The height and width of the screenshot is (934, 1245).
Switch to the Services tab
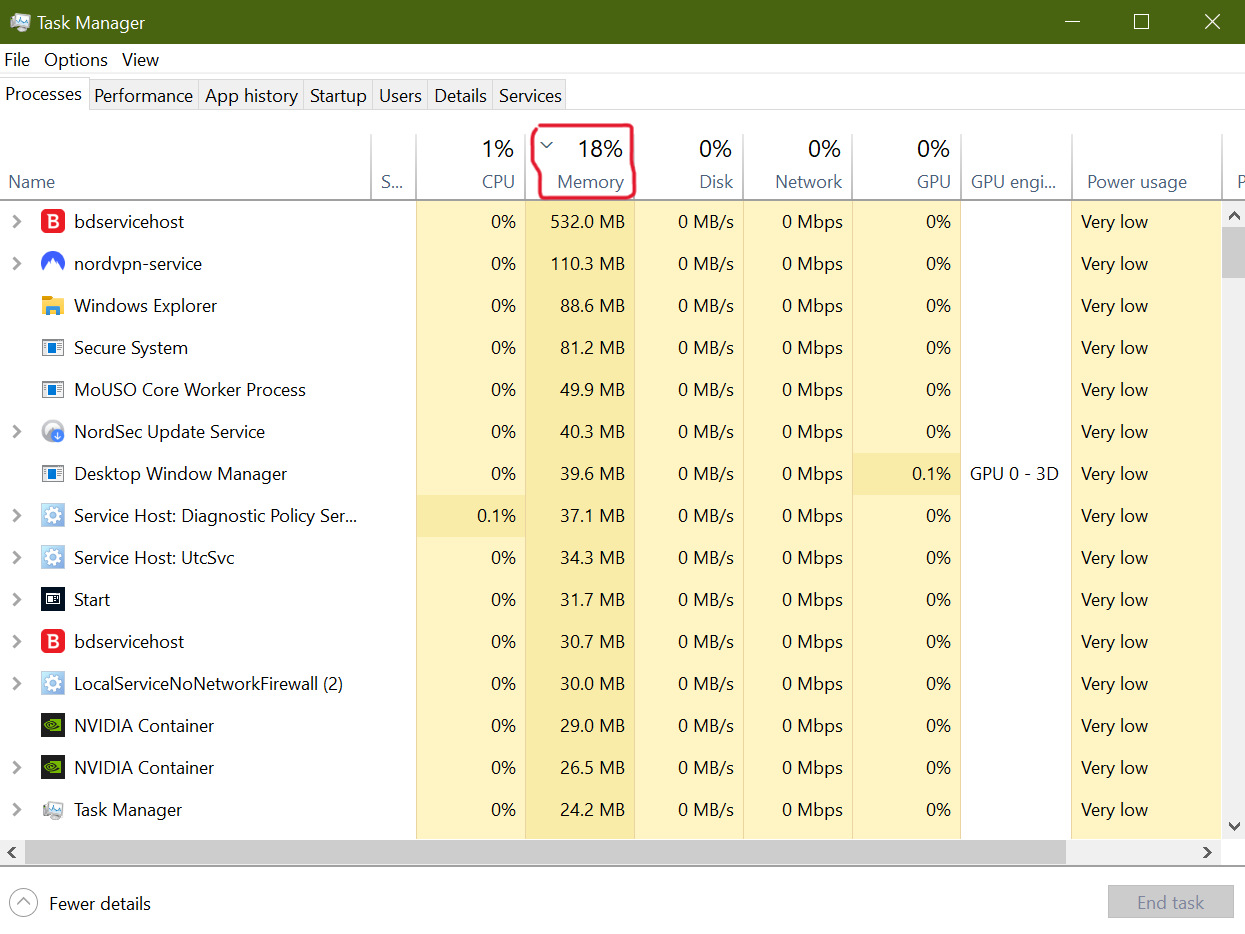[530, 96]
